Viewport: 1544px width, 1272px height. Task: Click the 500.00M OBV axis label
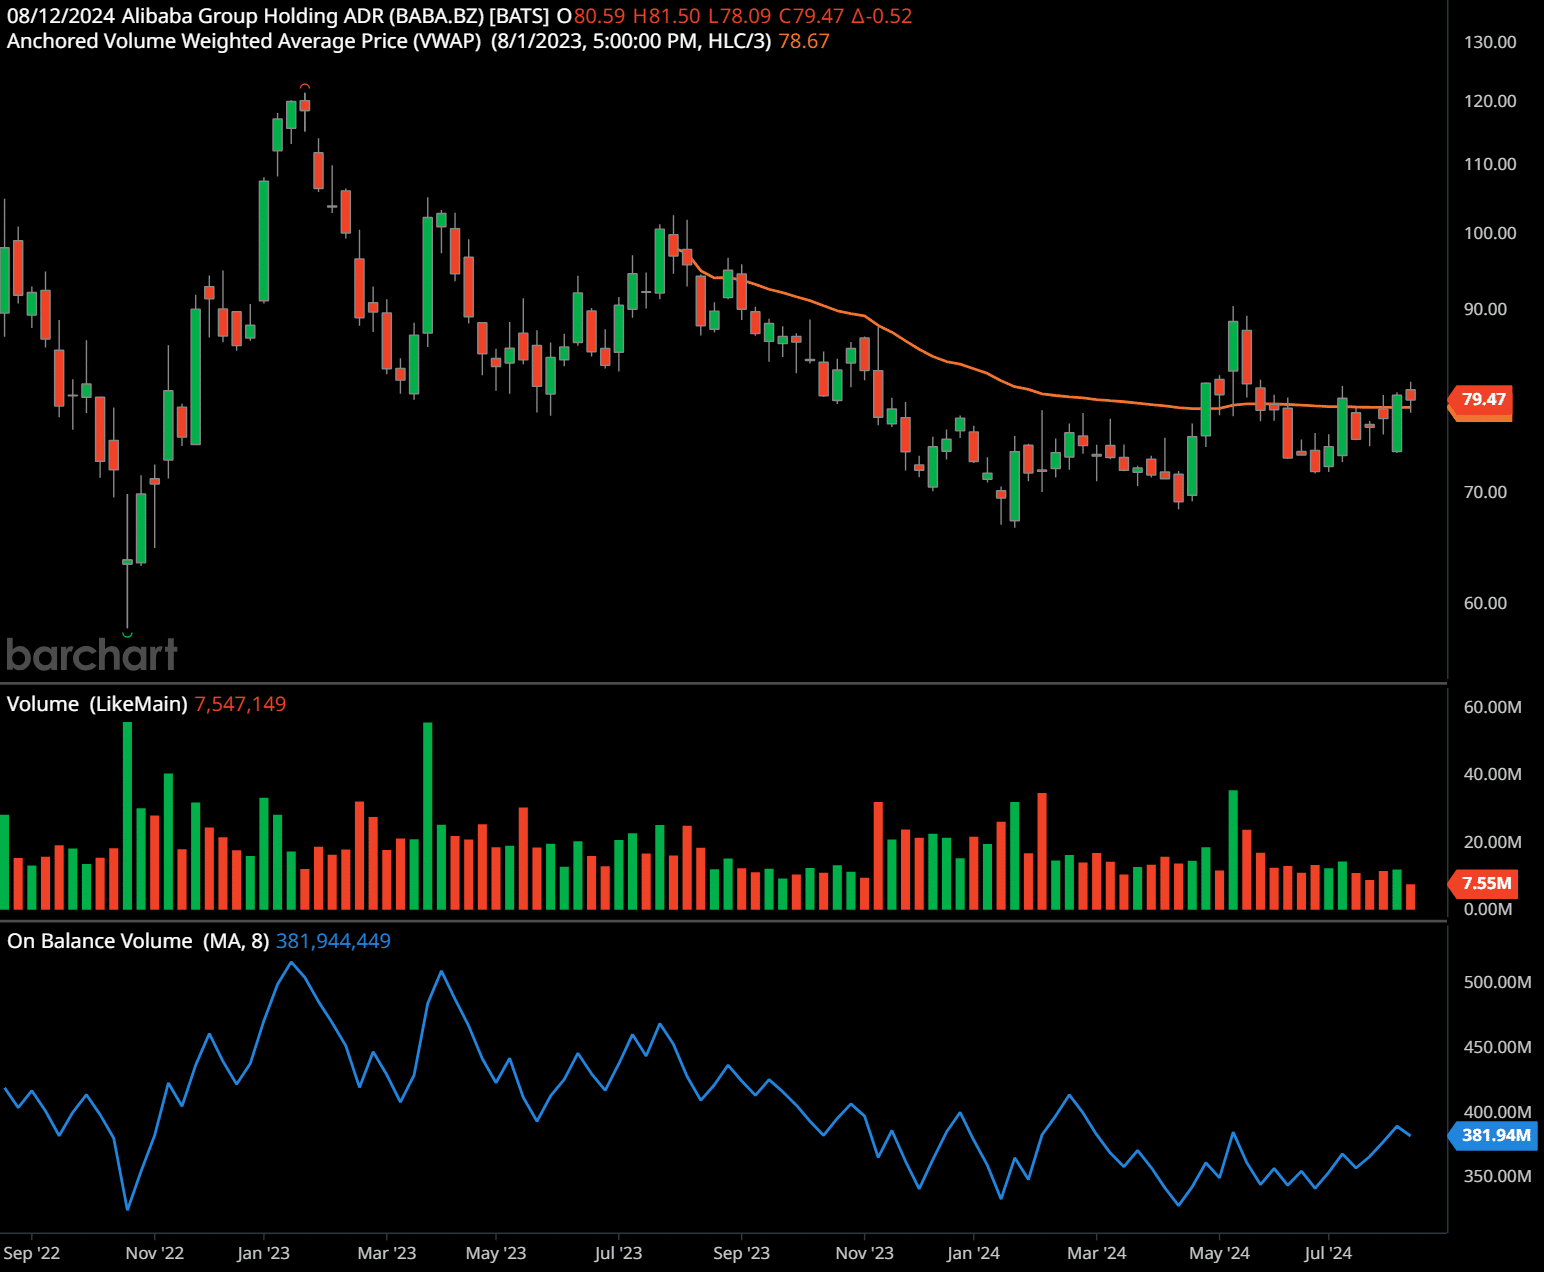pyautogui.click(x=1497, y=982)
